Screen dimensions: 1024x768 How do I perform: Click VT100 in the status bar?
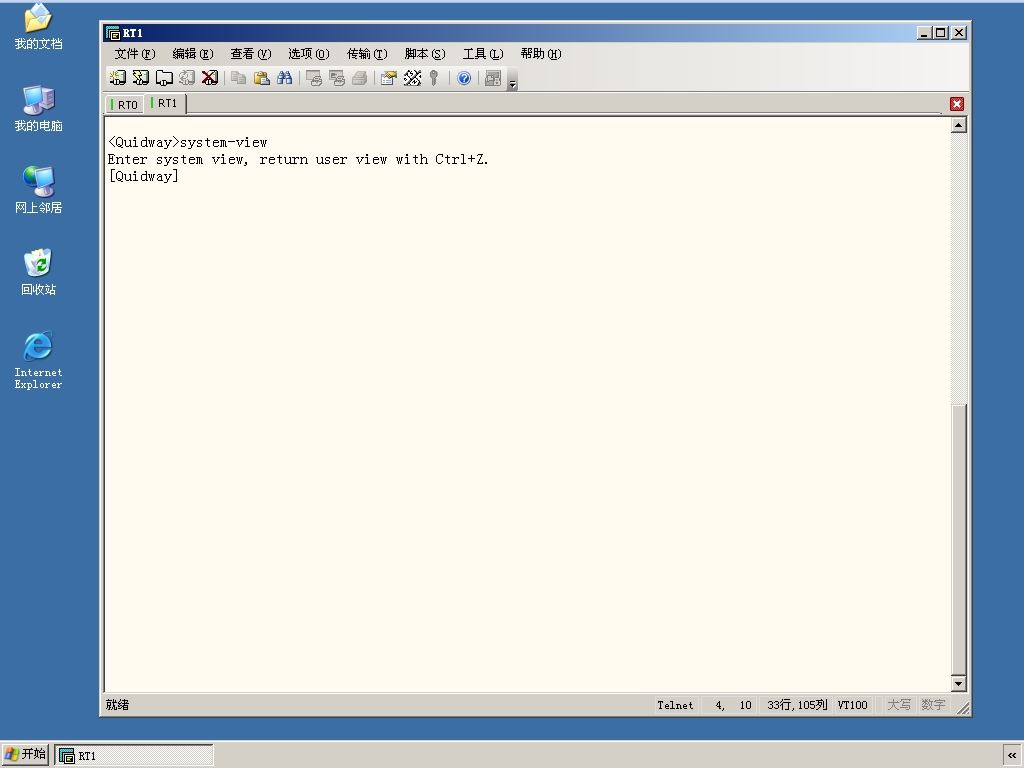tap(852, 705)
